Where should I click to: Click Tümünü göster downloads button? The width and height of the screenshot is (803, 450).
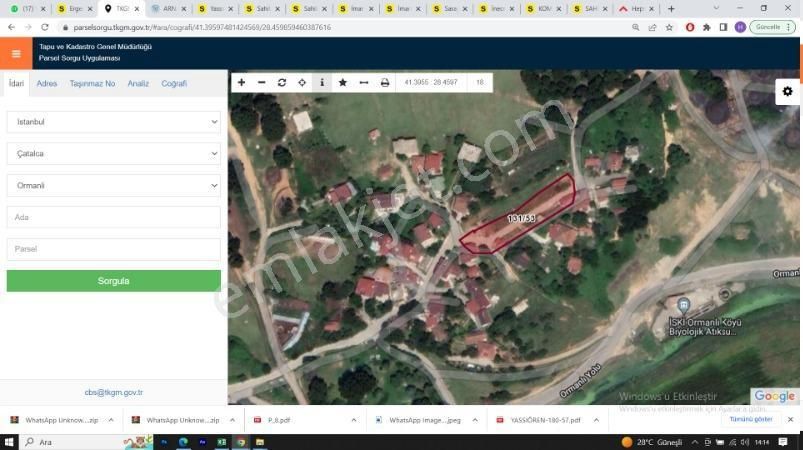(x=751, y=419)
